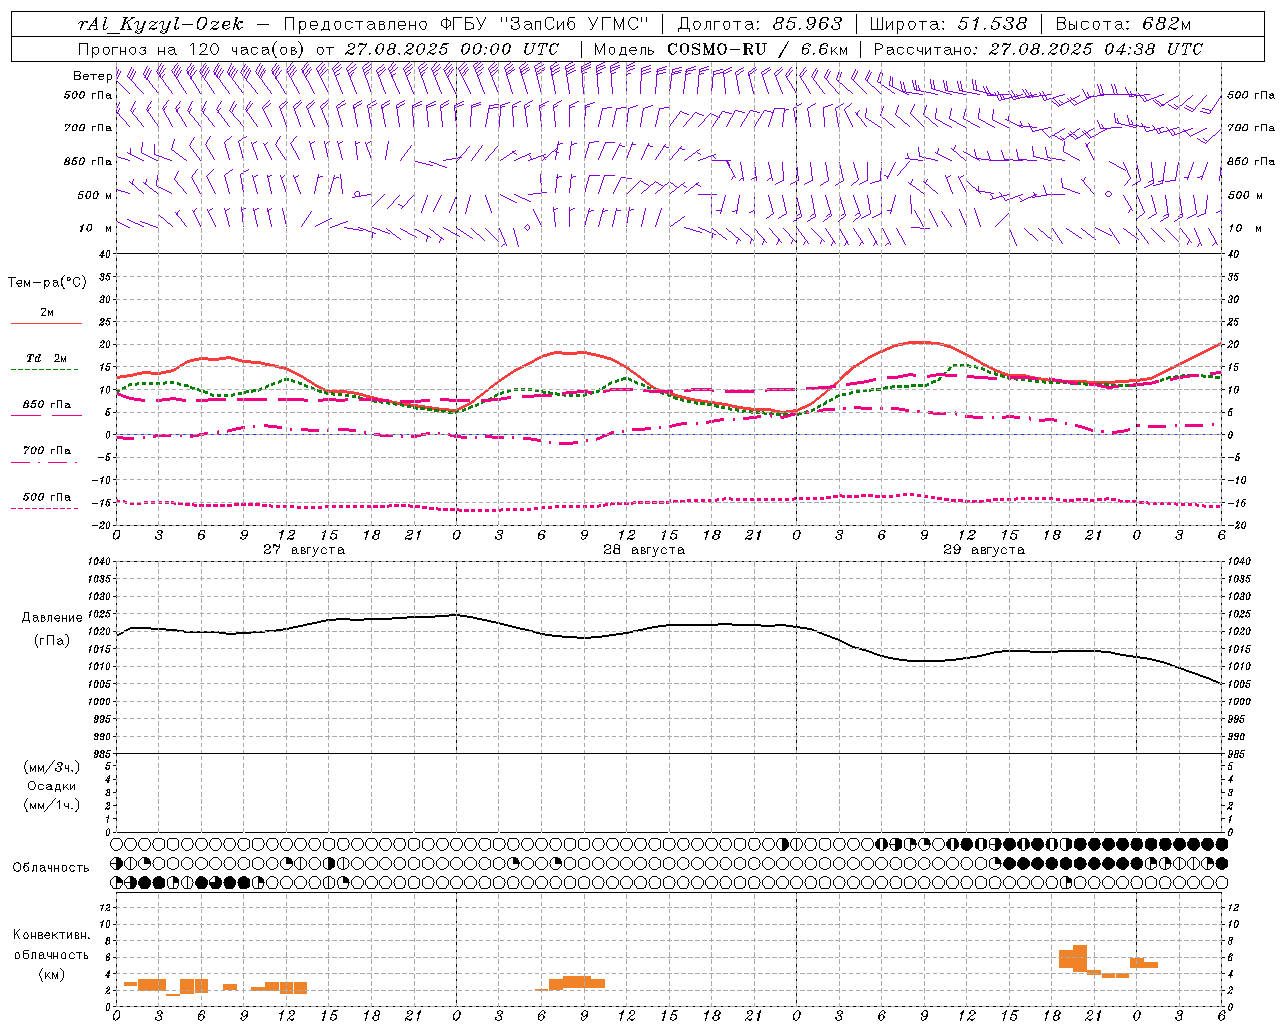This screenshot has height=1024, width=1280.
Task: Click the Модель COSMO-RU / 6.6км label
Action: tap(721, 49)
